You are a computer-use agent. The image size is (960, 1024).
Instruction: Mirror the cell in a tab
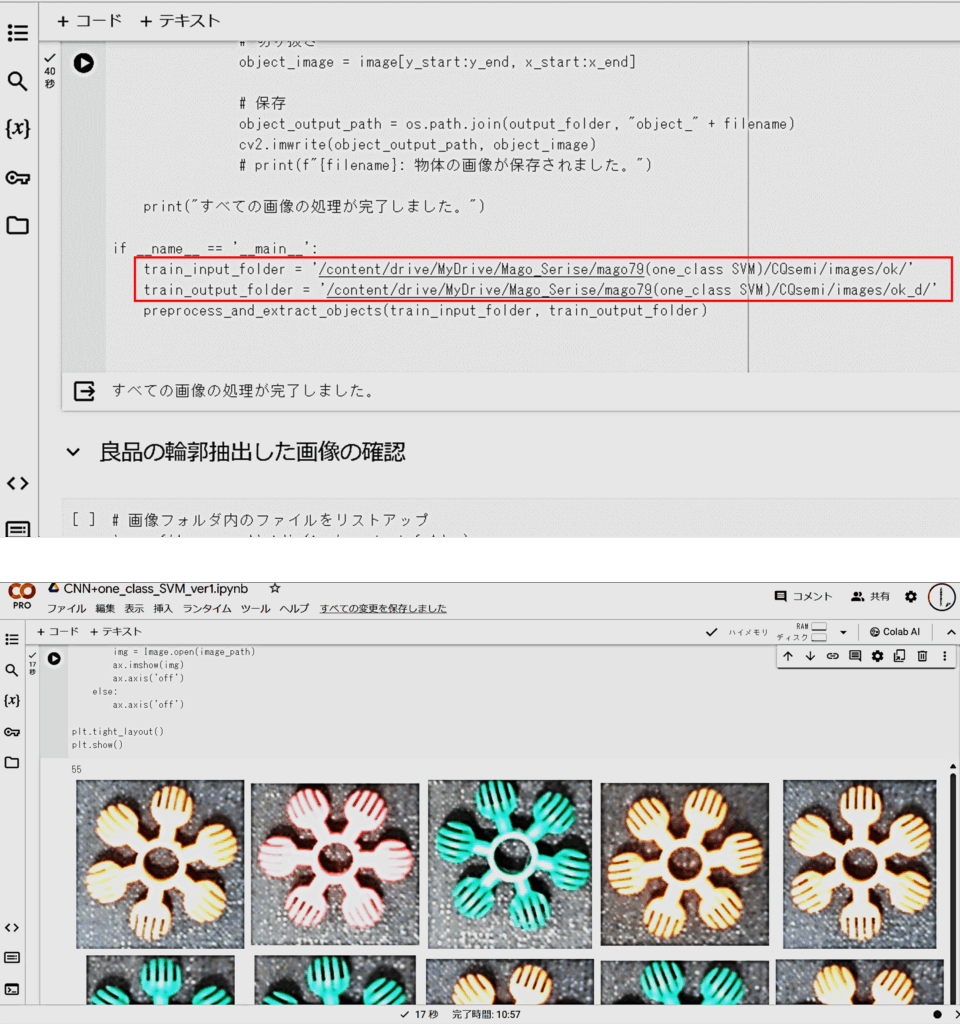click(899, 656)
